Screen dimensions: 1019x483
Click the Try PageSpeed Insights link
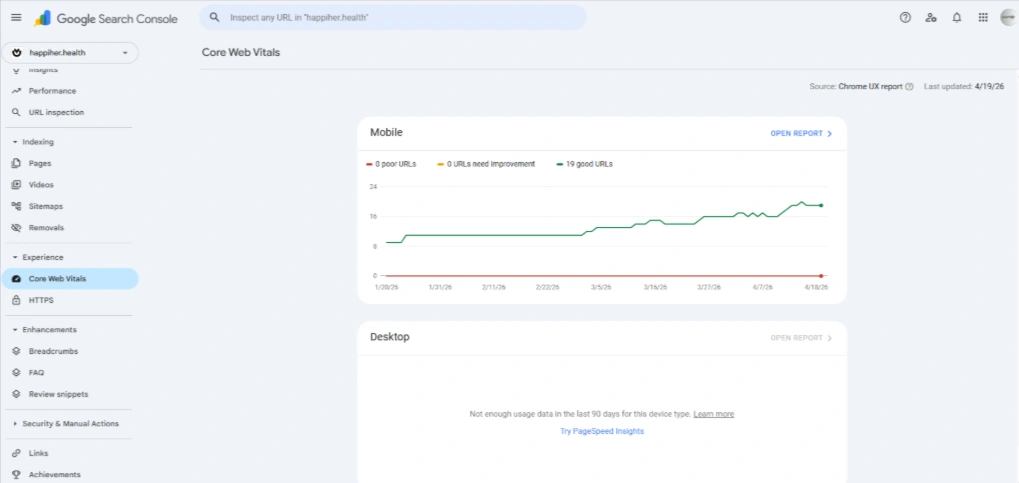click(602, 431)
